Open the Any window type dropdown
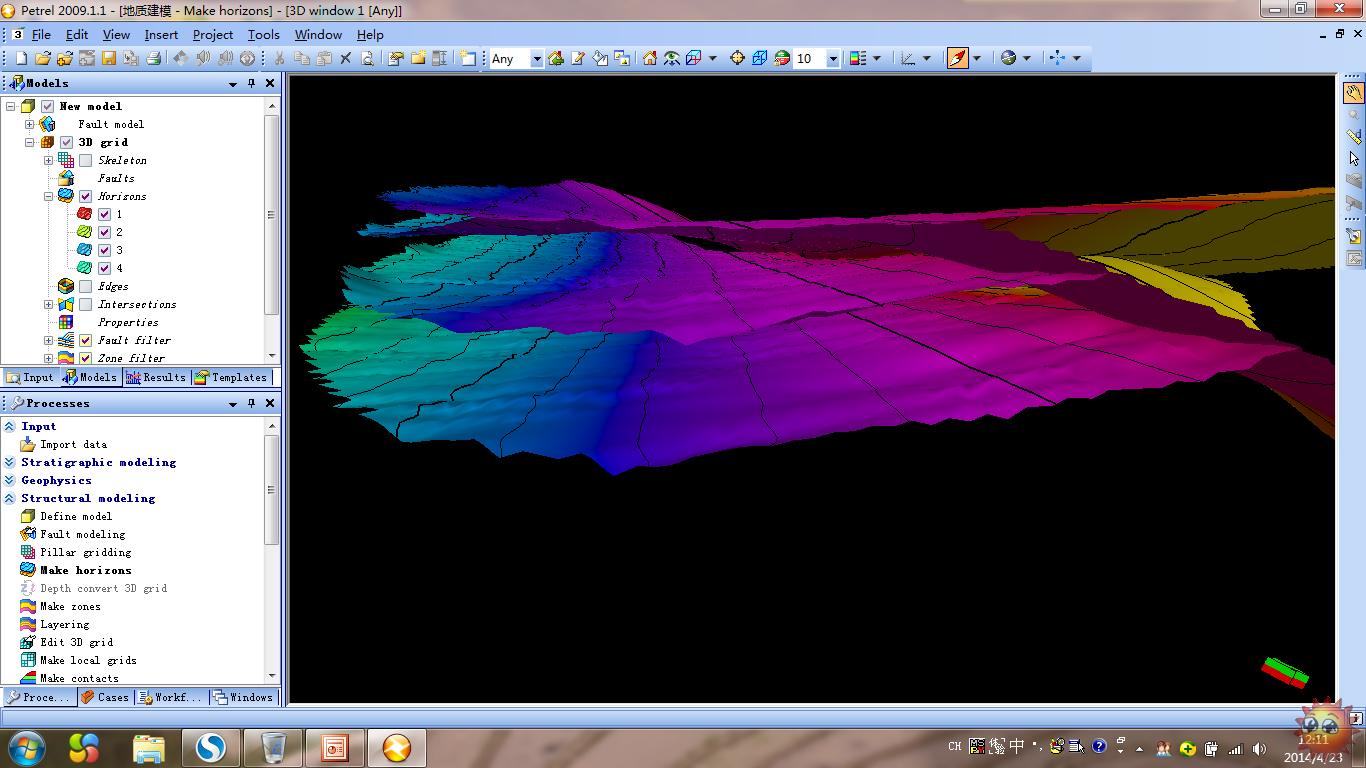This screenshot has height=768, width=1366. coord(536,59)
